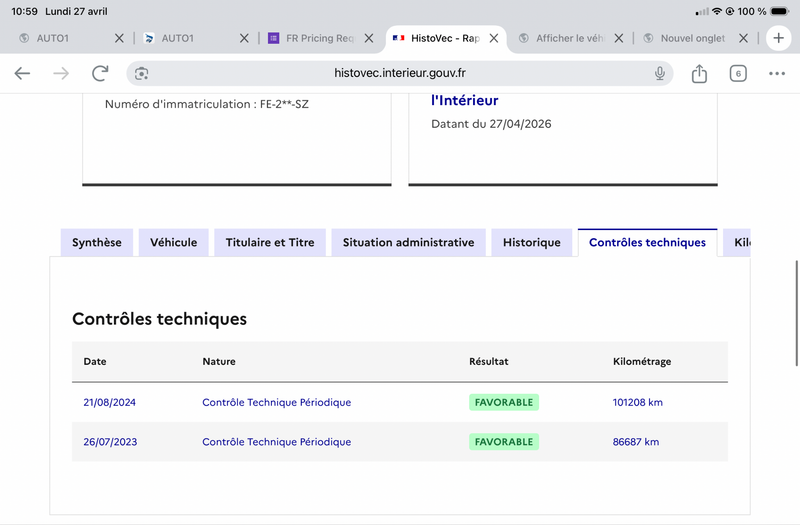The image size is (800, 525).
Task: Open the Titulaire et Titre tab
Action: (270, 242)
